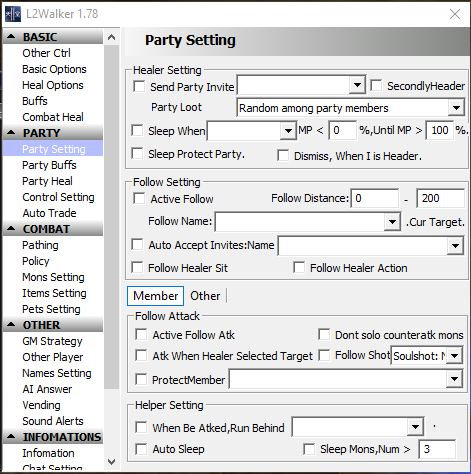The width and height of the screenshot is (471, 474).
Task: Open Combat Heal settings
Action: coord(53,117)
